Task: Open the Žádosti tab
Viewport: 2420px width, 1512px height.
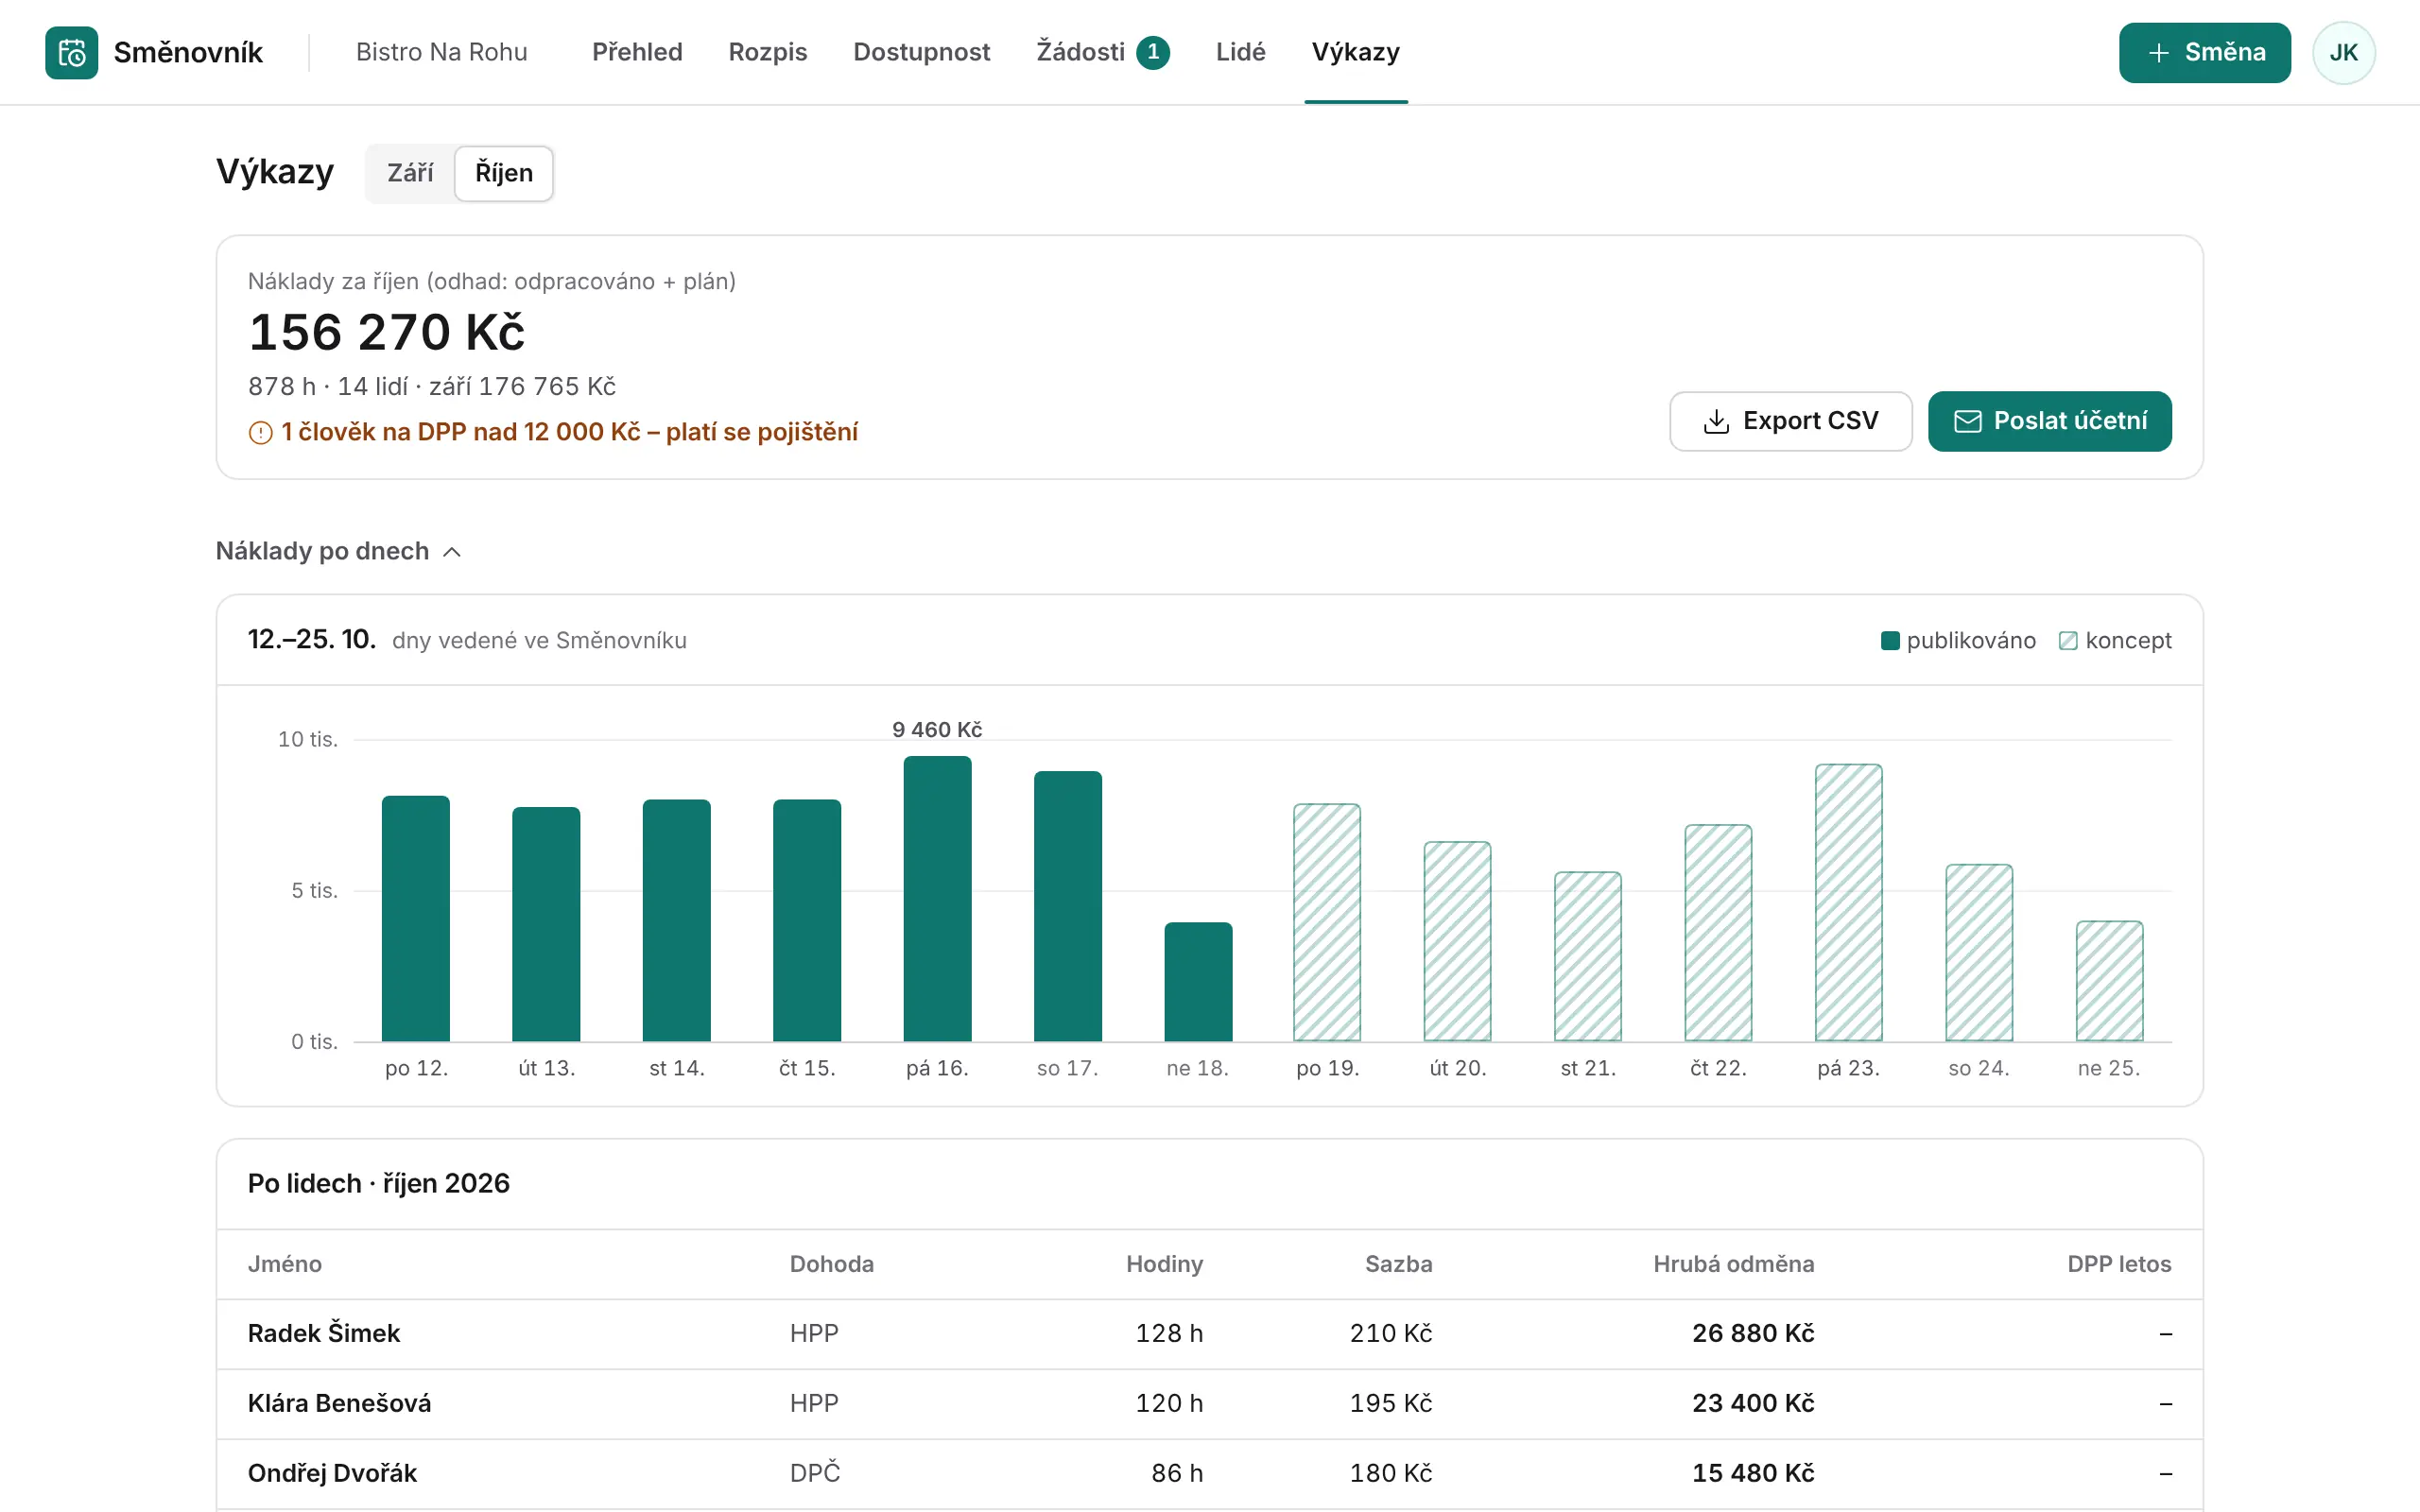Action: tap(1102, 52)
